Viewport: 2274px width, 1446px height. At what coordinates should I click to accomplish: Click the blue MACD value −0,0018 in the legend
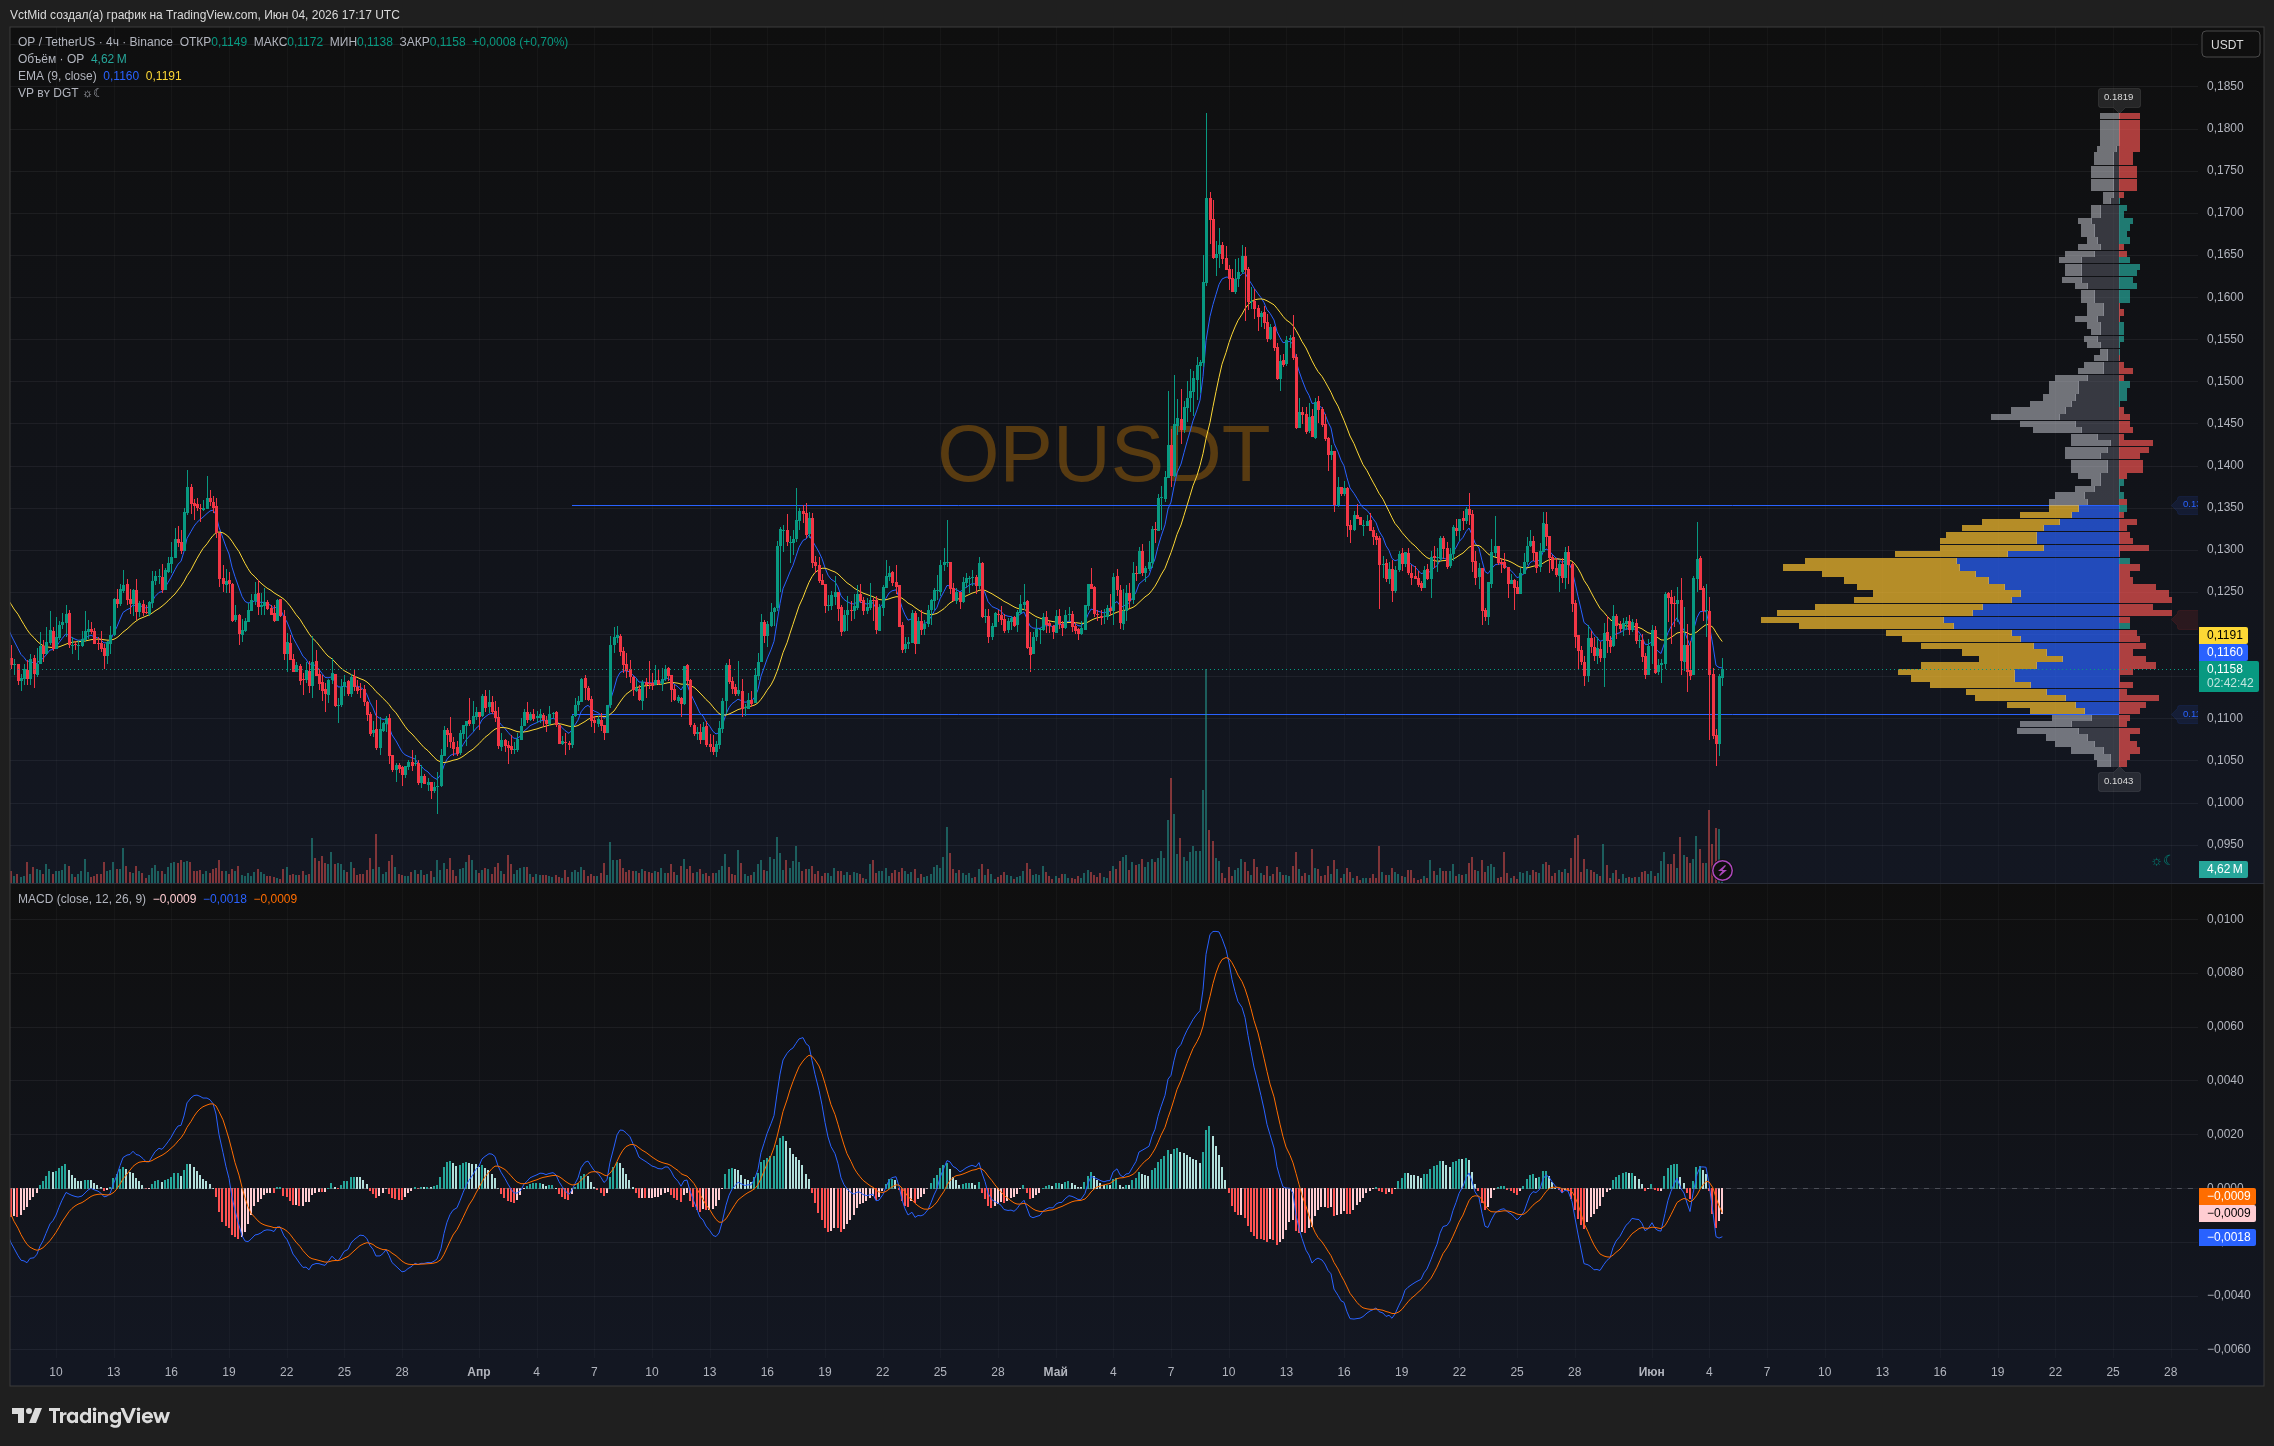point(225,899)
